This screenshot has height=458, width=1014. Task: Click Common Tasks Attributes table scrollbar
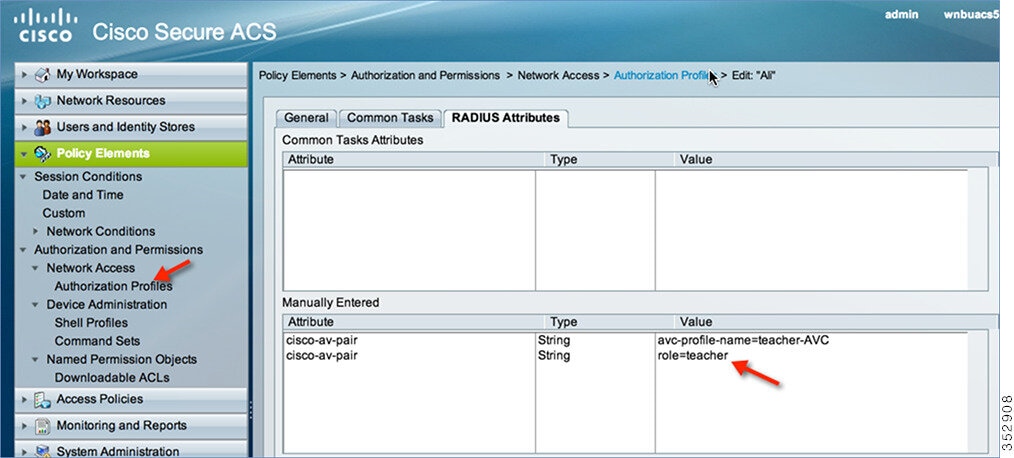(x=977, y=229)
